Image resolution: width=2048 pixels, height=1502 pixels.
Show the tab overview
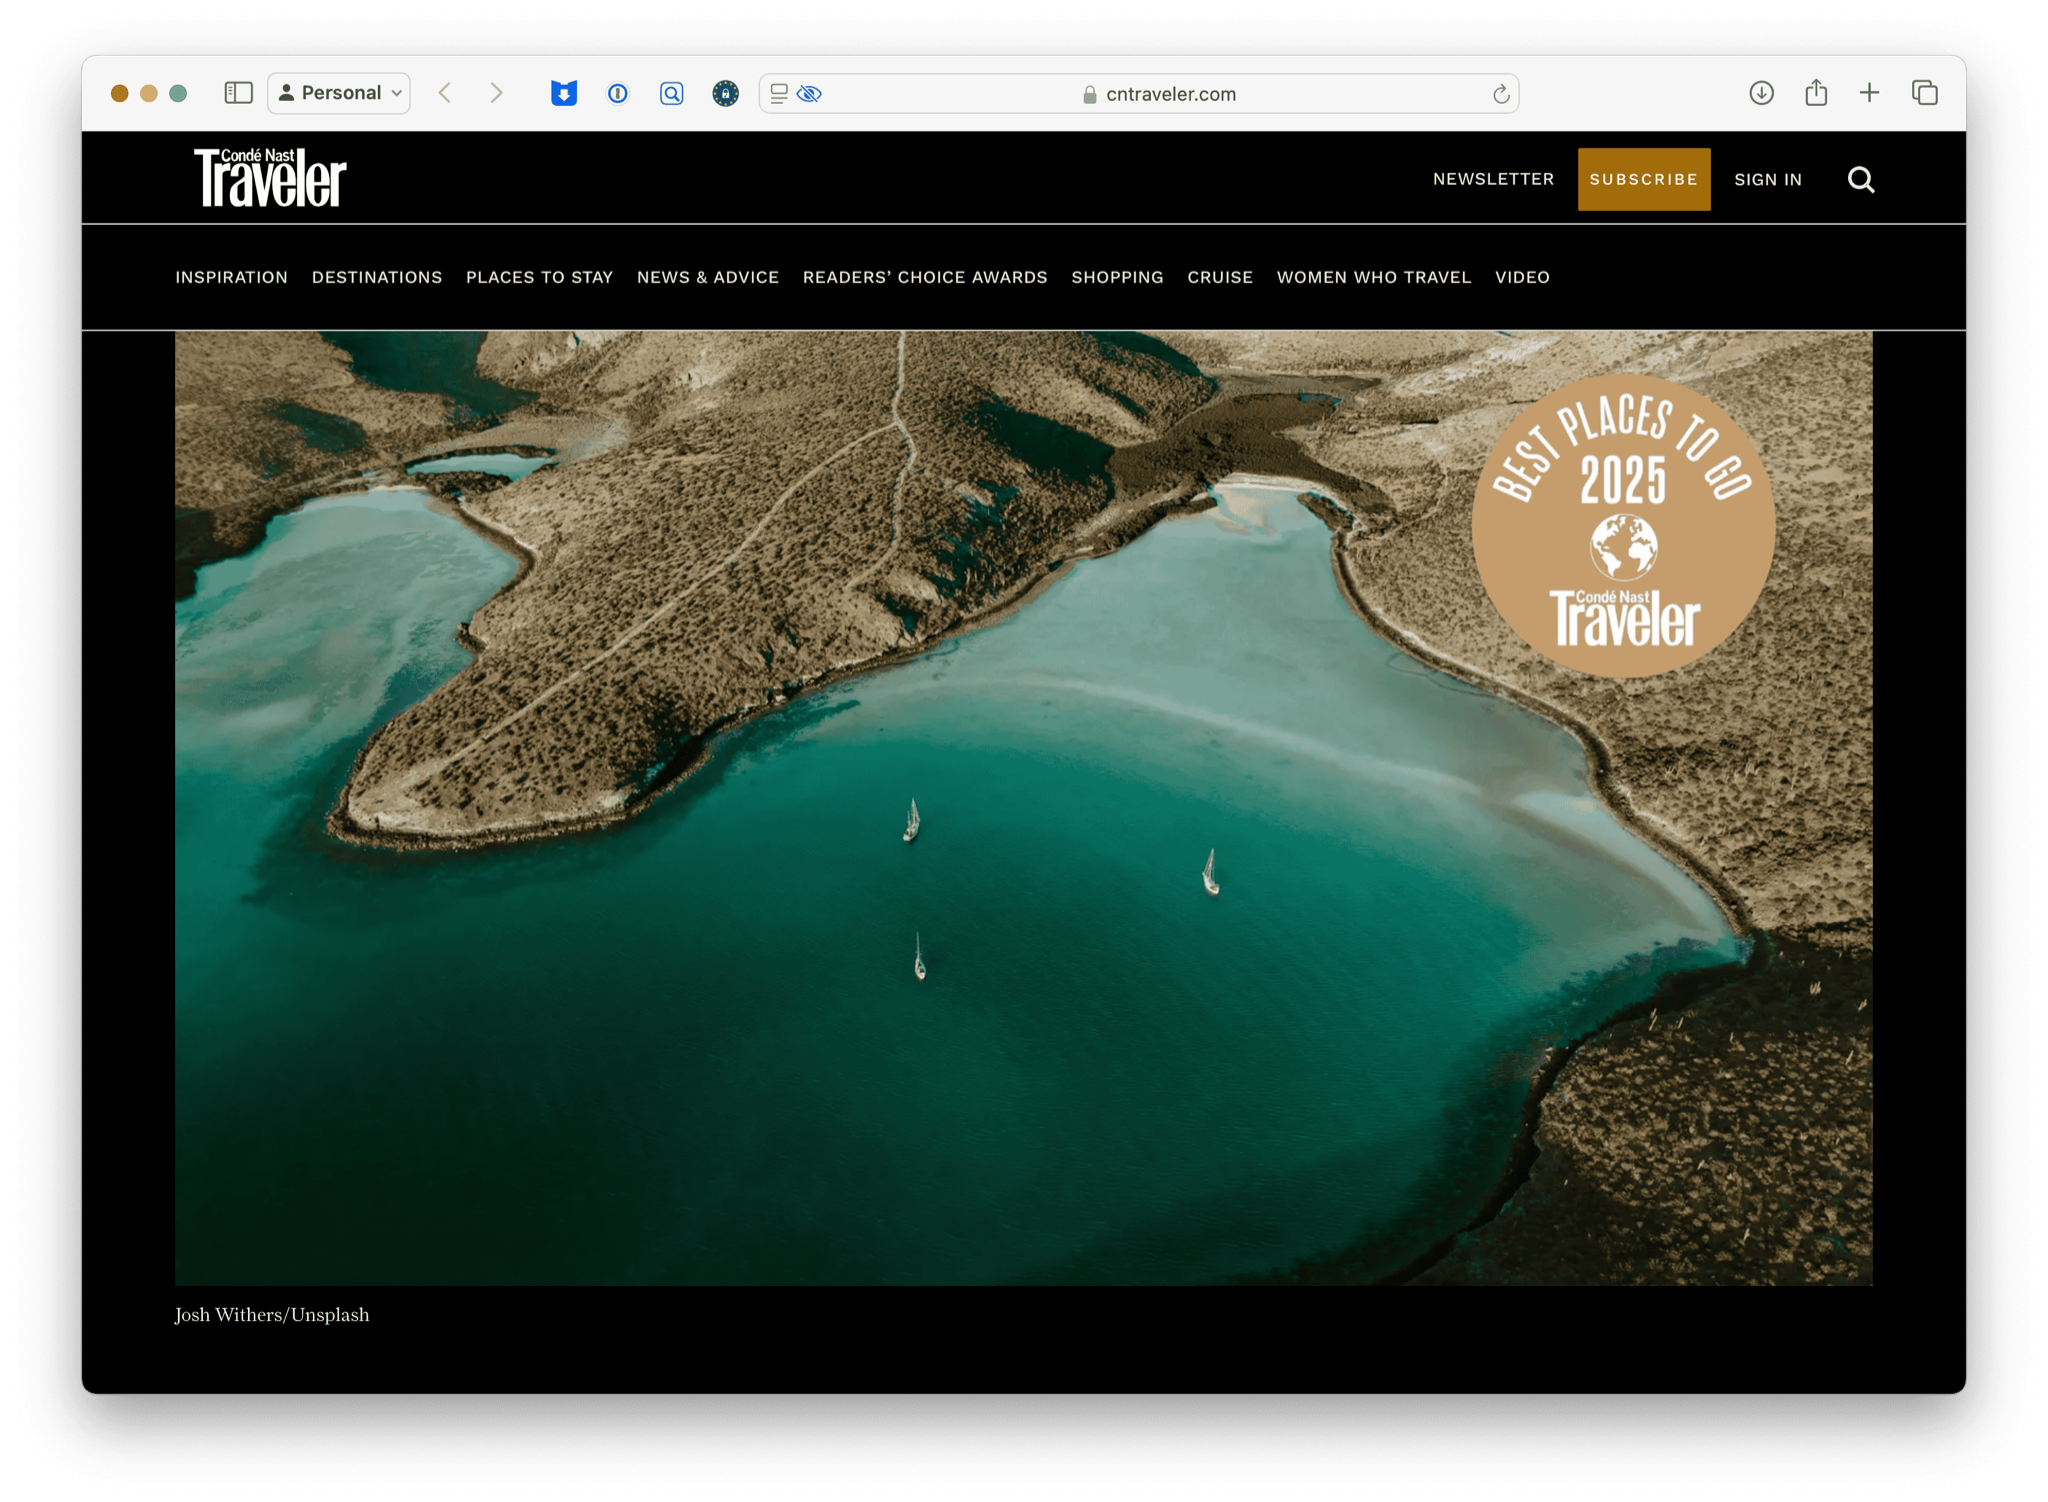pos(1924,93)
